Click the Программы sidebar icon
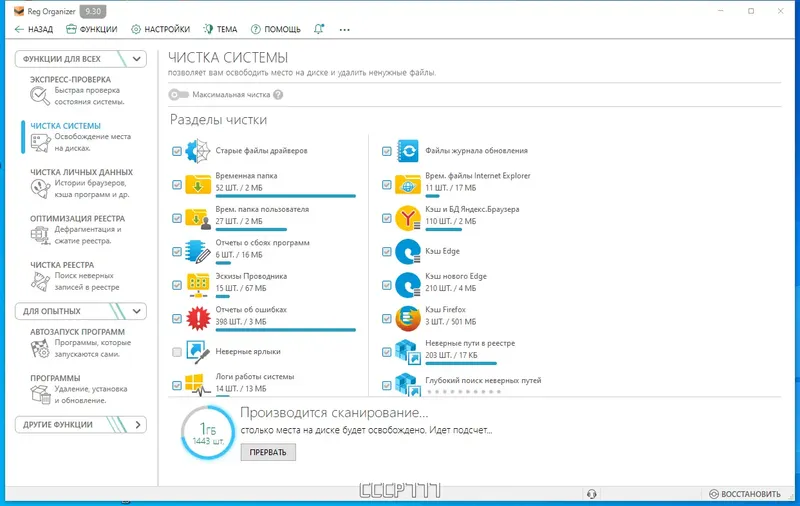800x506 pixels. (40, 394)
